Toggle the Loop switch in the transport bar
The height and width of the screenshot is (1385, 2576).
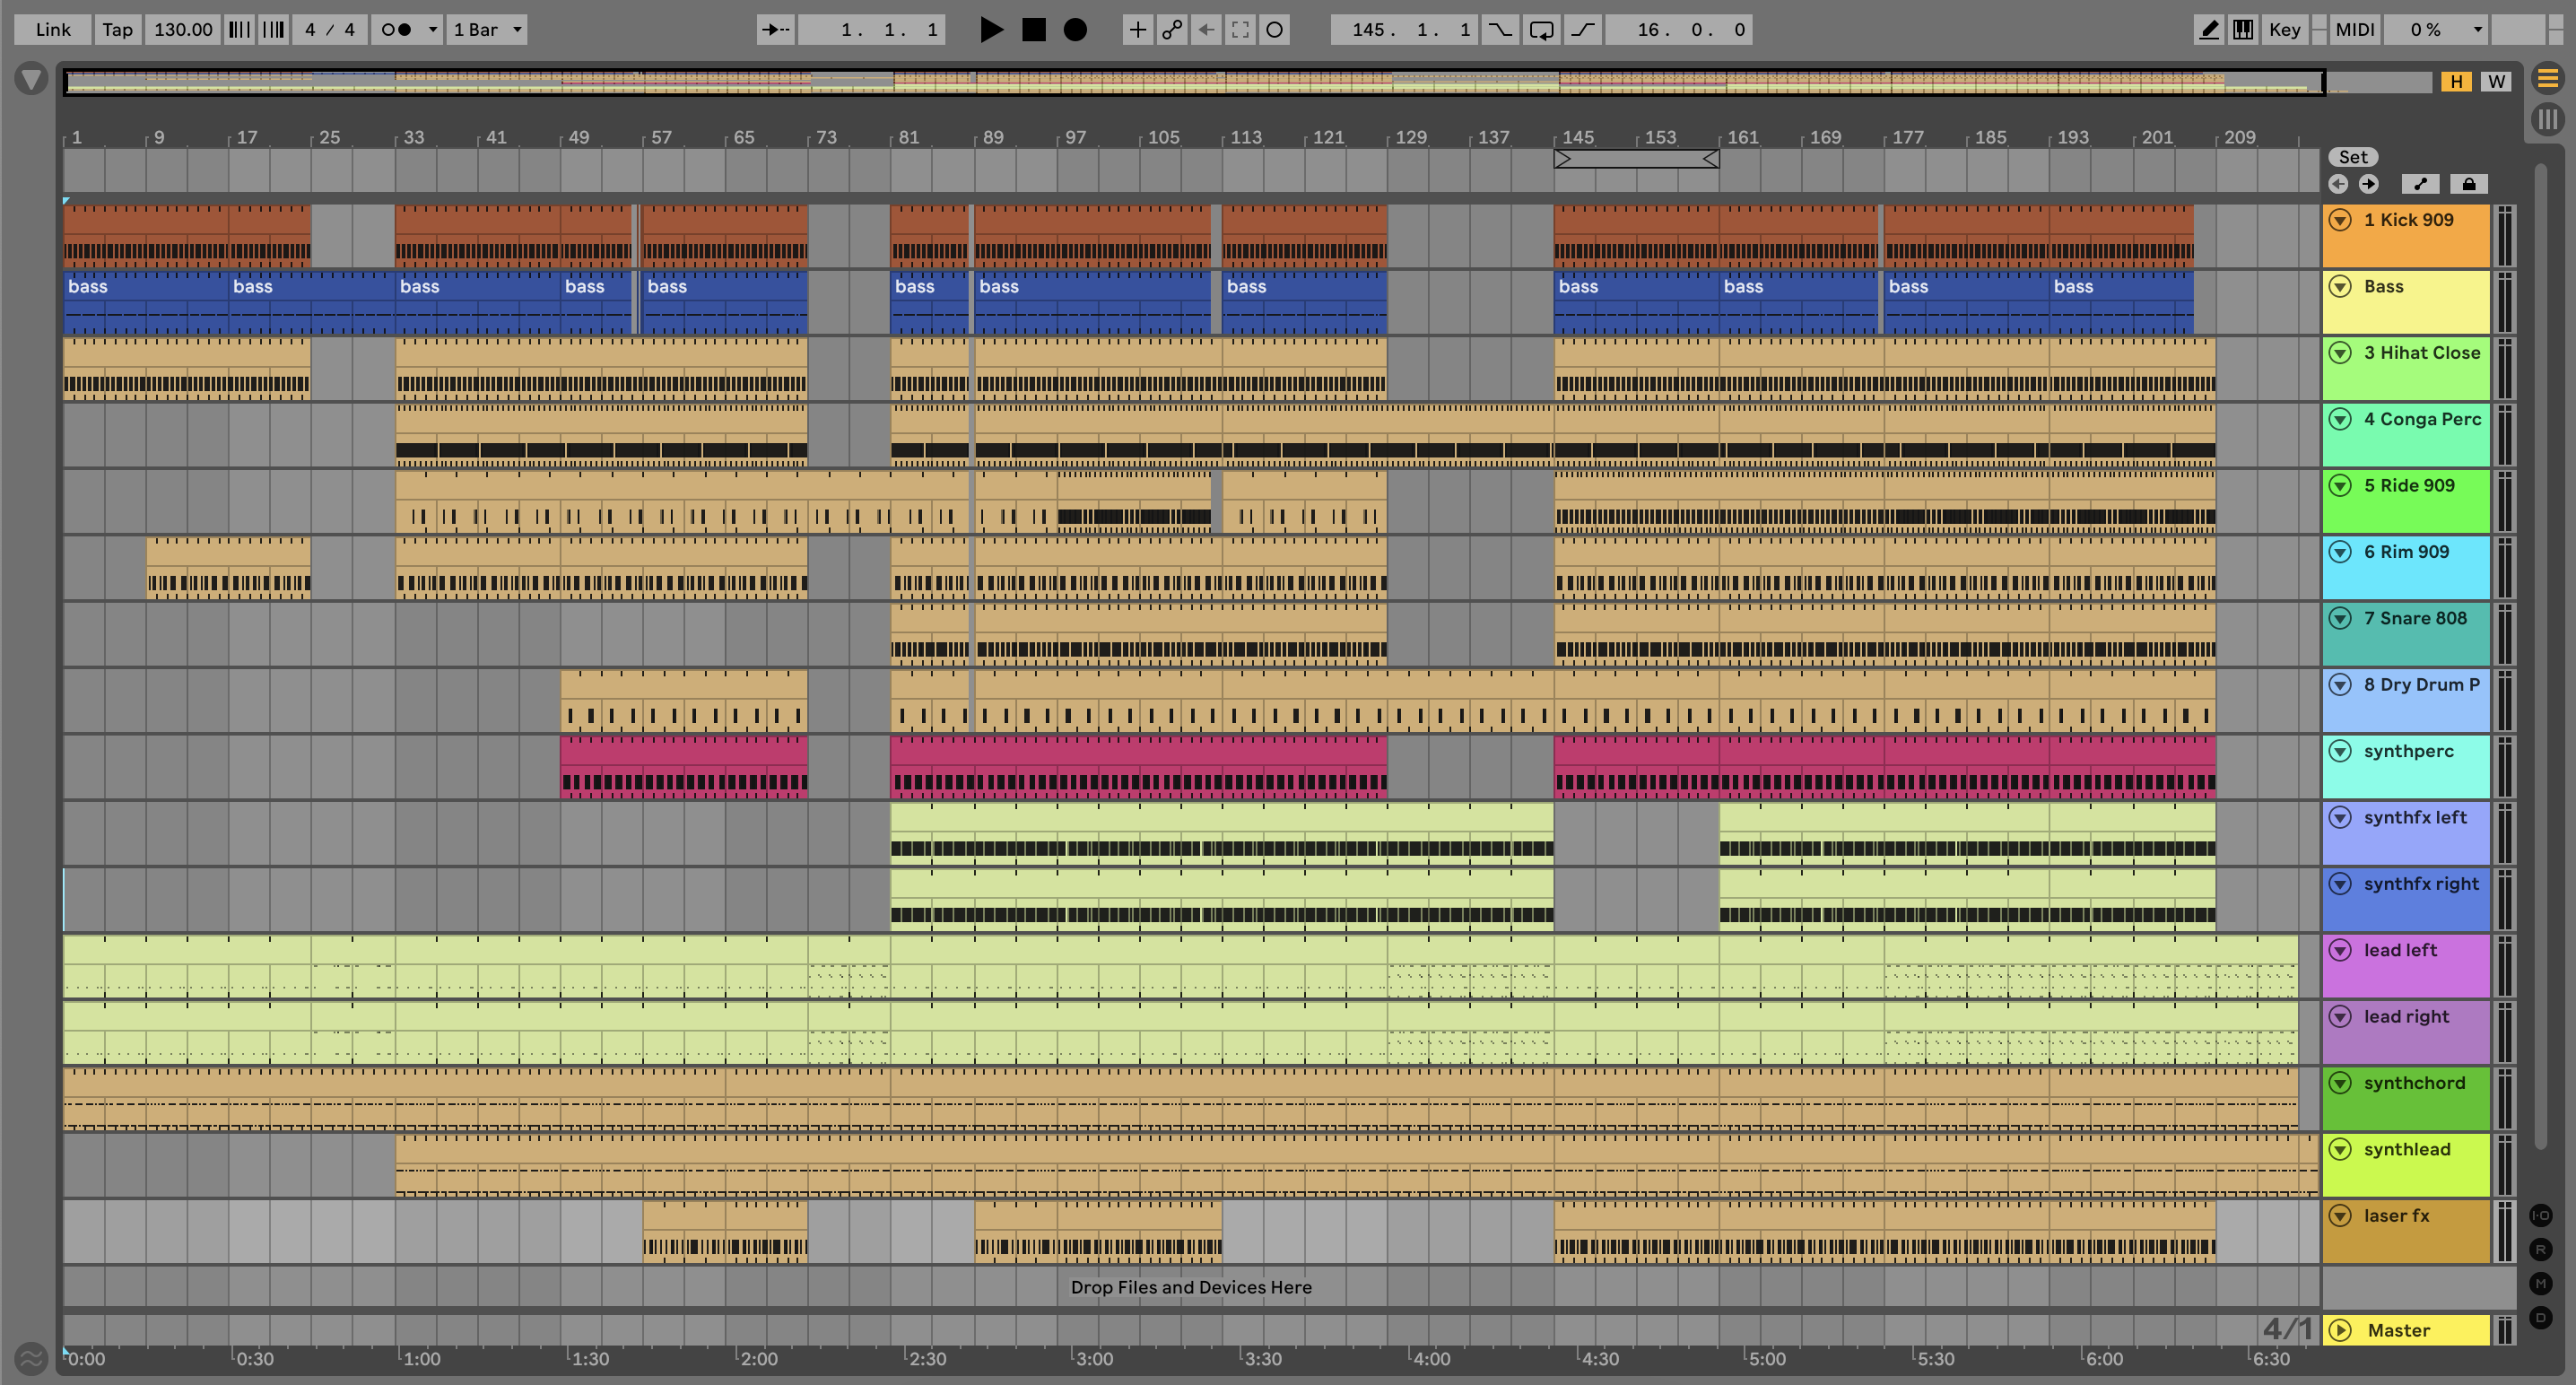(x=1541, y=29)
